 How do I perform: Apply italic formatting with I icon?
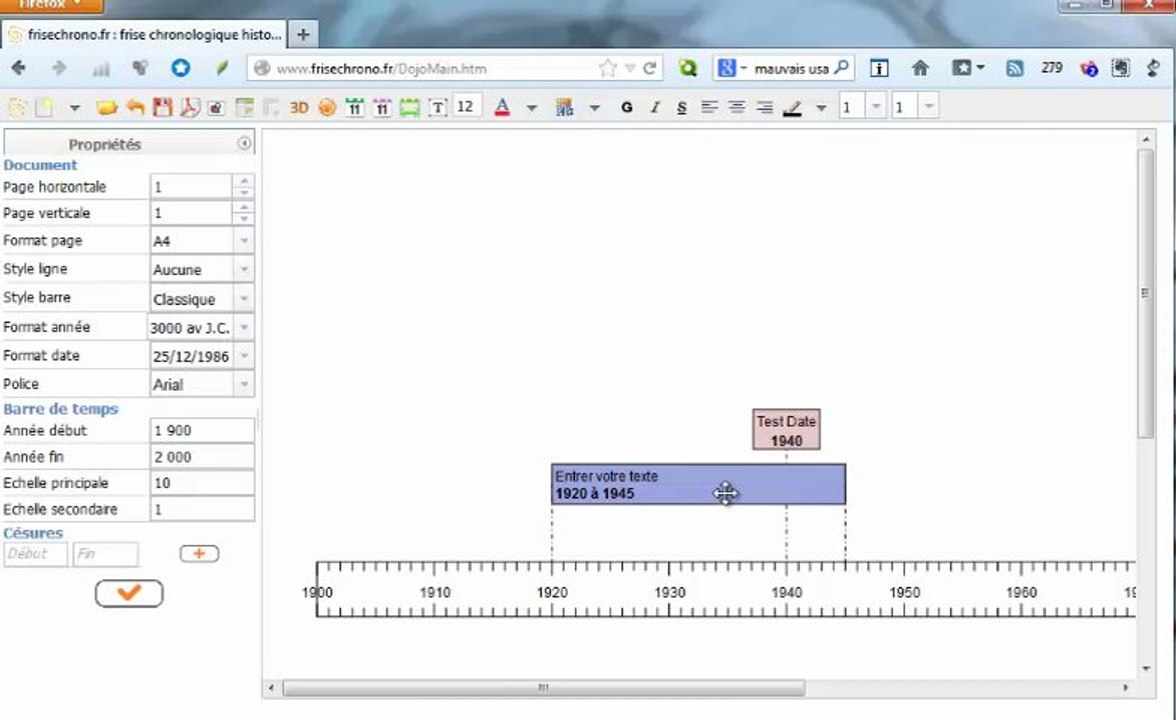[655, 107]
